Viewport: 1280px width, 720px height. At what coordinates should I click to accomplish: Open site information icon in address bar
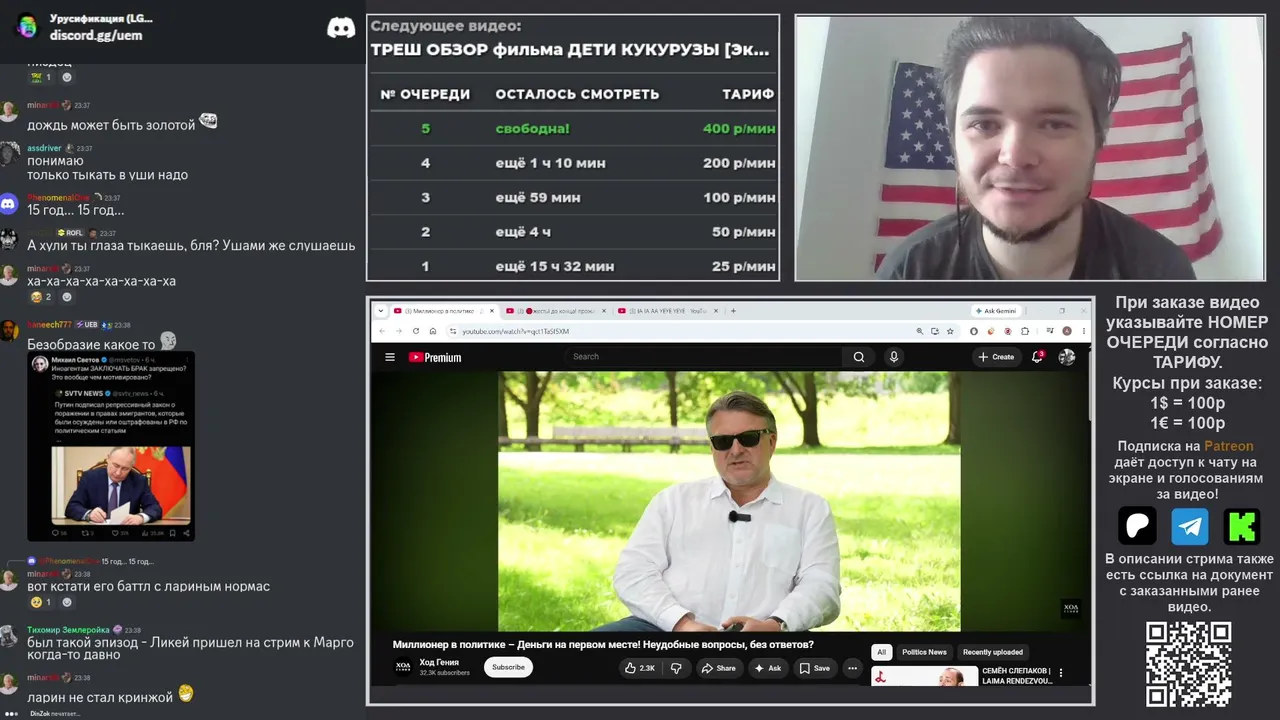tap(452, 331)
